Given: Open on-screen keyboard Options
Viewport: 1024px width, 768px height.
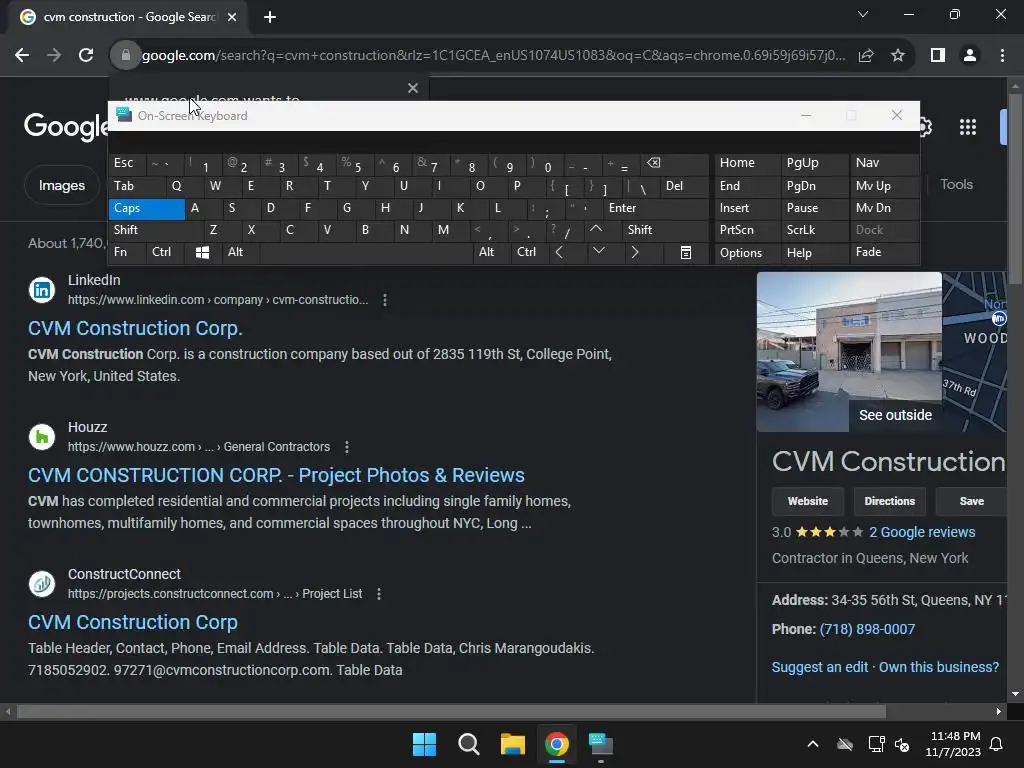Looking at the screenshot, I should (x=746, y=253).
